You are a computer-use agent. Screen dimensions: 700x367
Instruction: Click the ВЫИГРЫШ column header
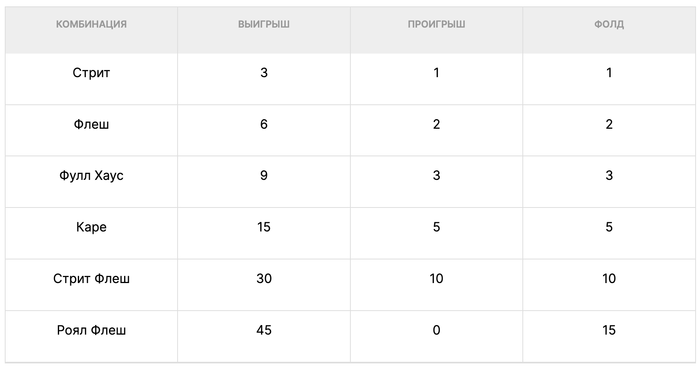[264, 24]
